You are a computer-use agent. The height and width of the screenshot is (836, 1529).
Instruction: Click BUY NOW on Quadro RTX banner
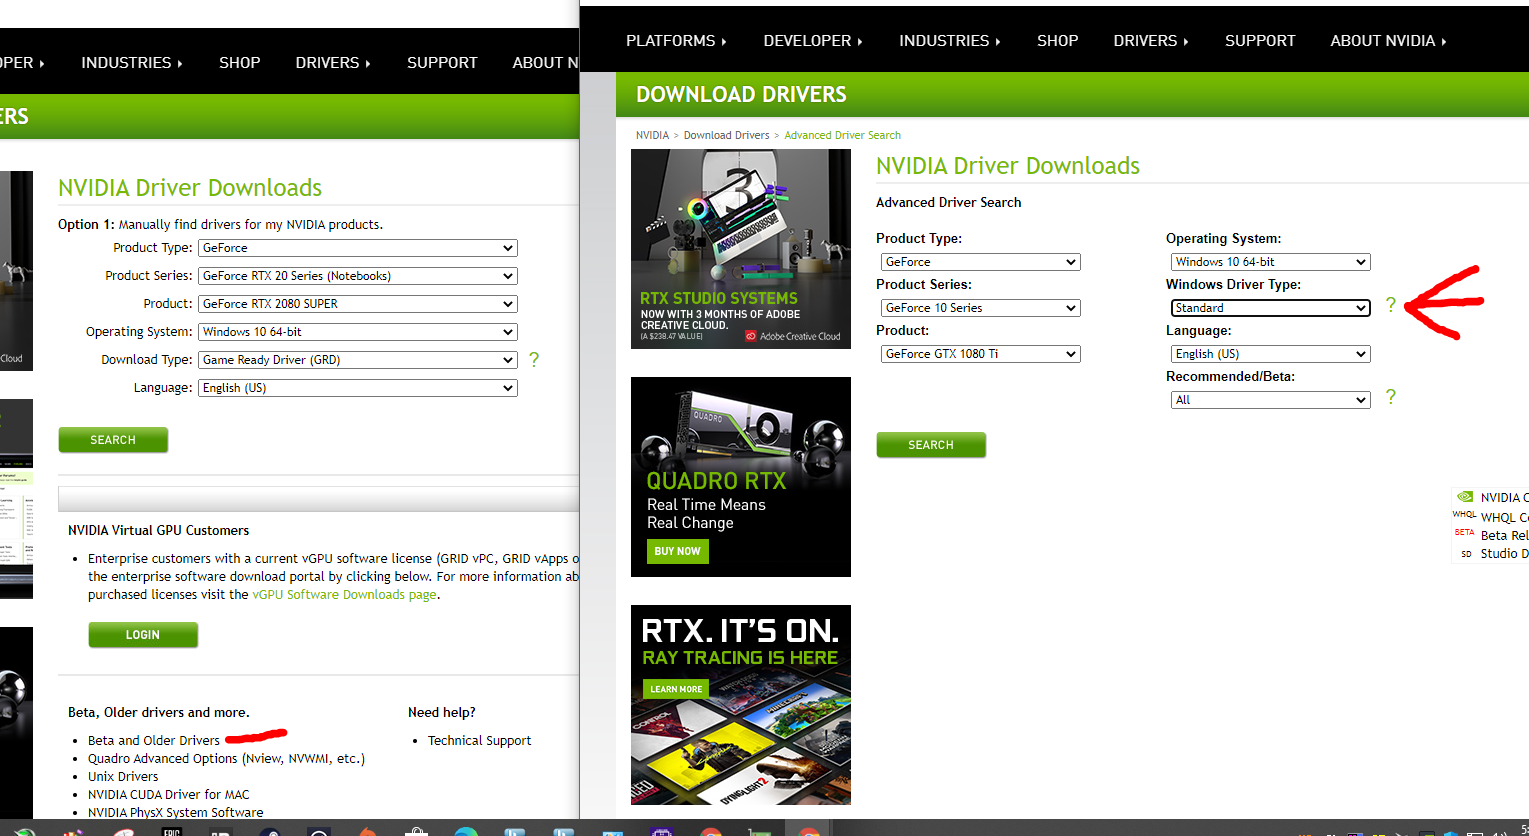(x=678, y=551)
